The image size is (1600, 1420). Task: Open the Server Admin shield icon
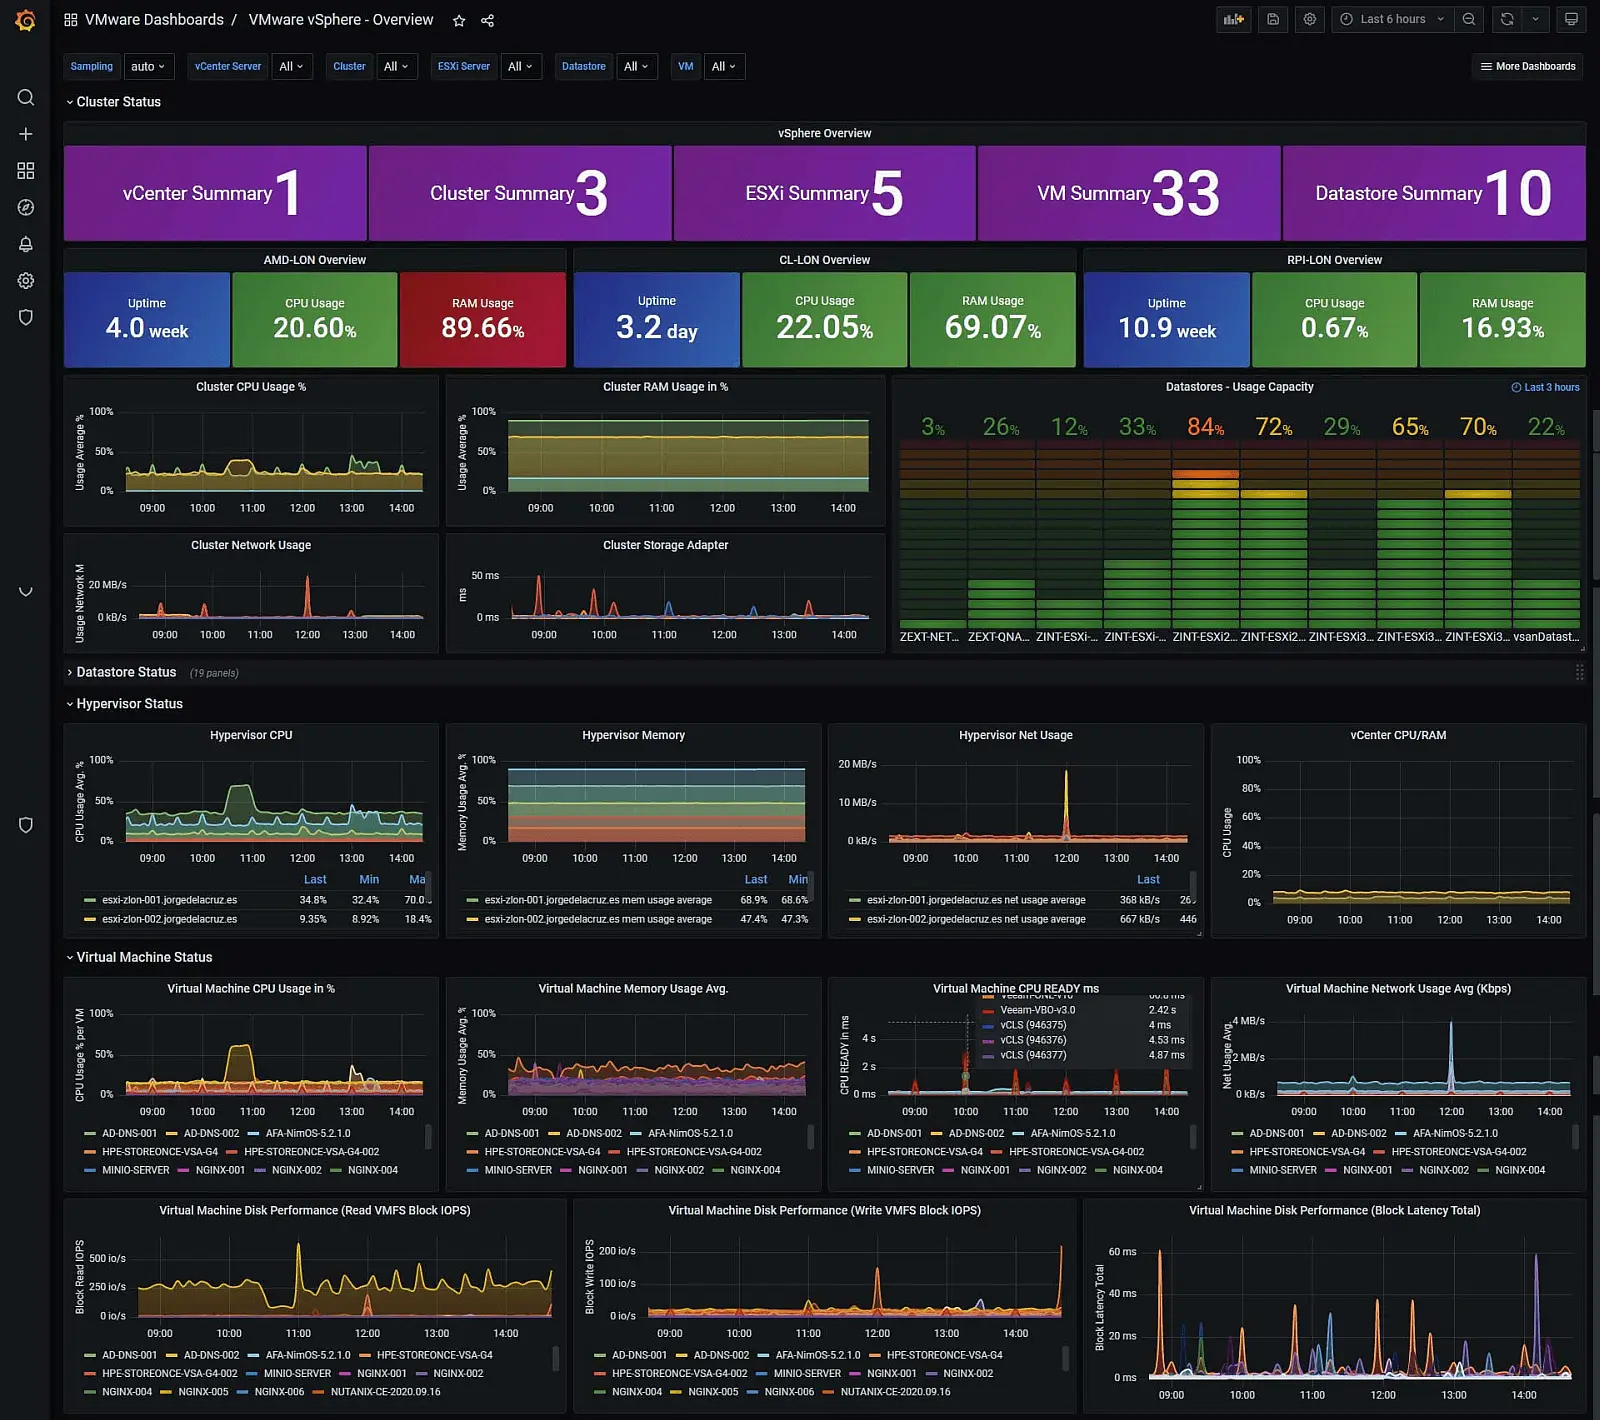[x=26, y=317]
